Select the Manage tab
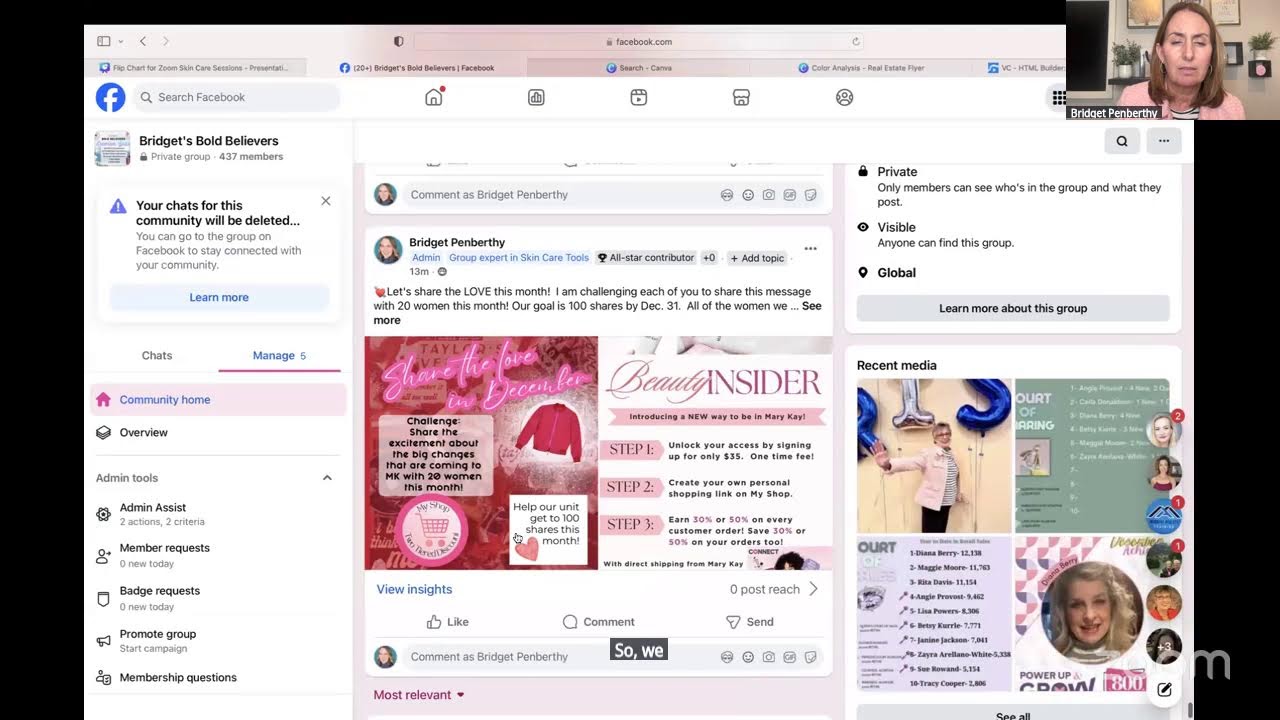 point(279,355)
